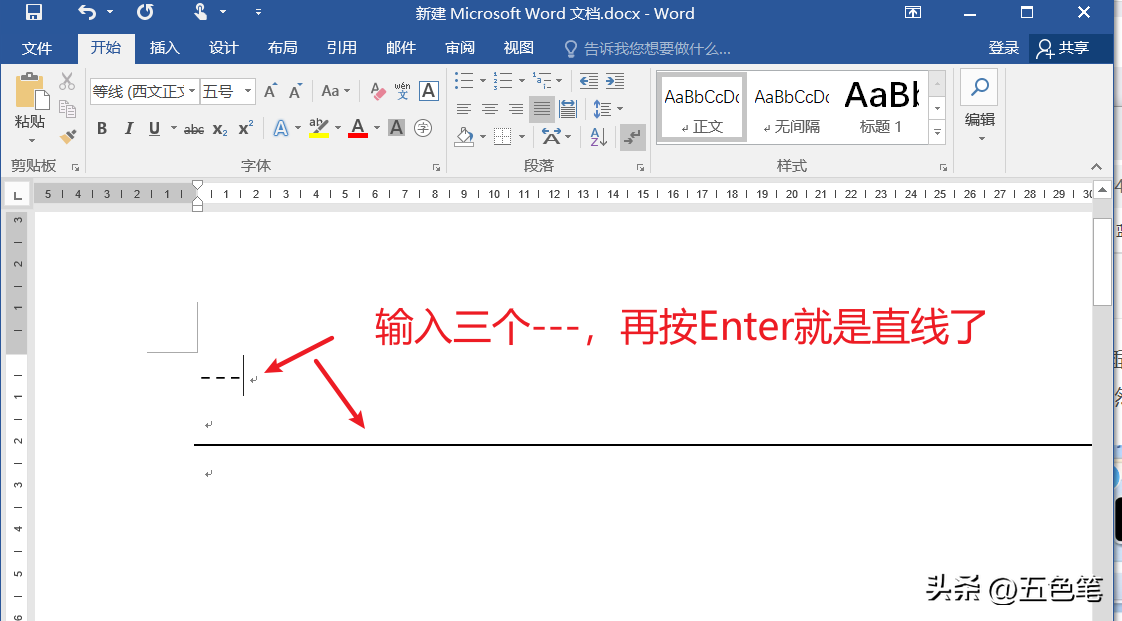Apply the 无间隔 style

pyautogui.click(x=791, y=108)
